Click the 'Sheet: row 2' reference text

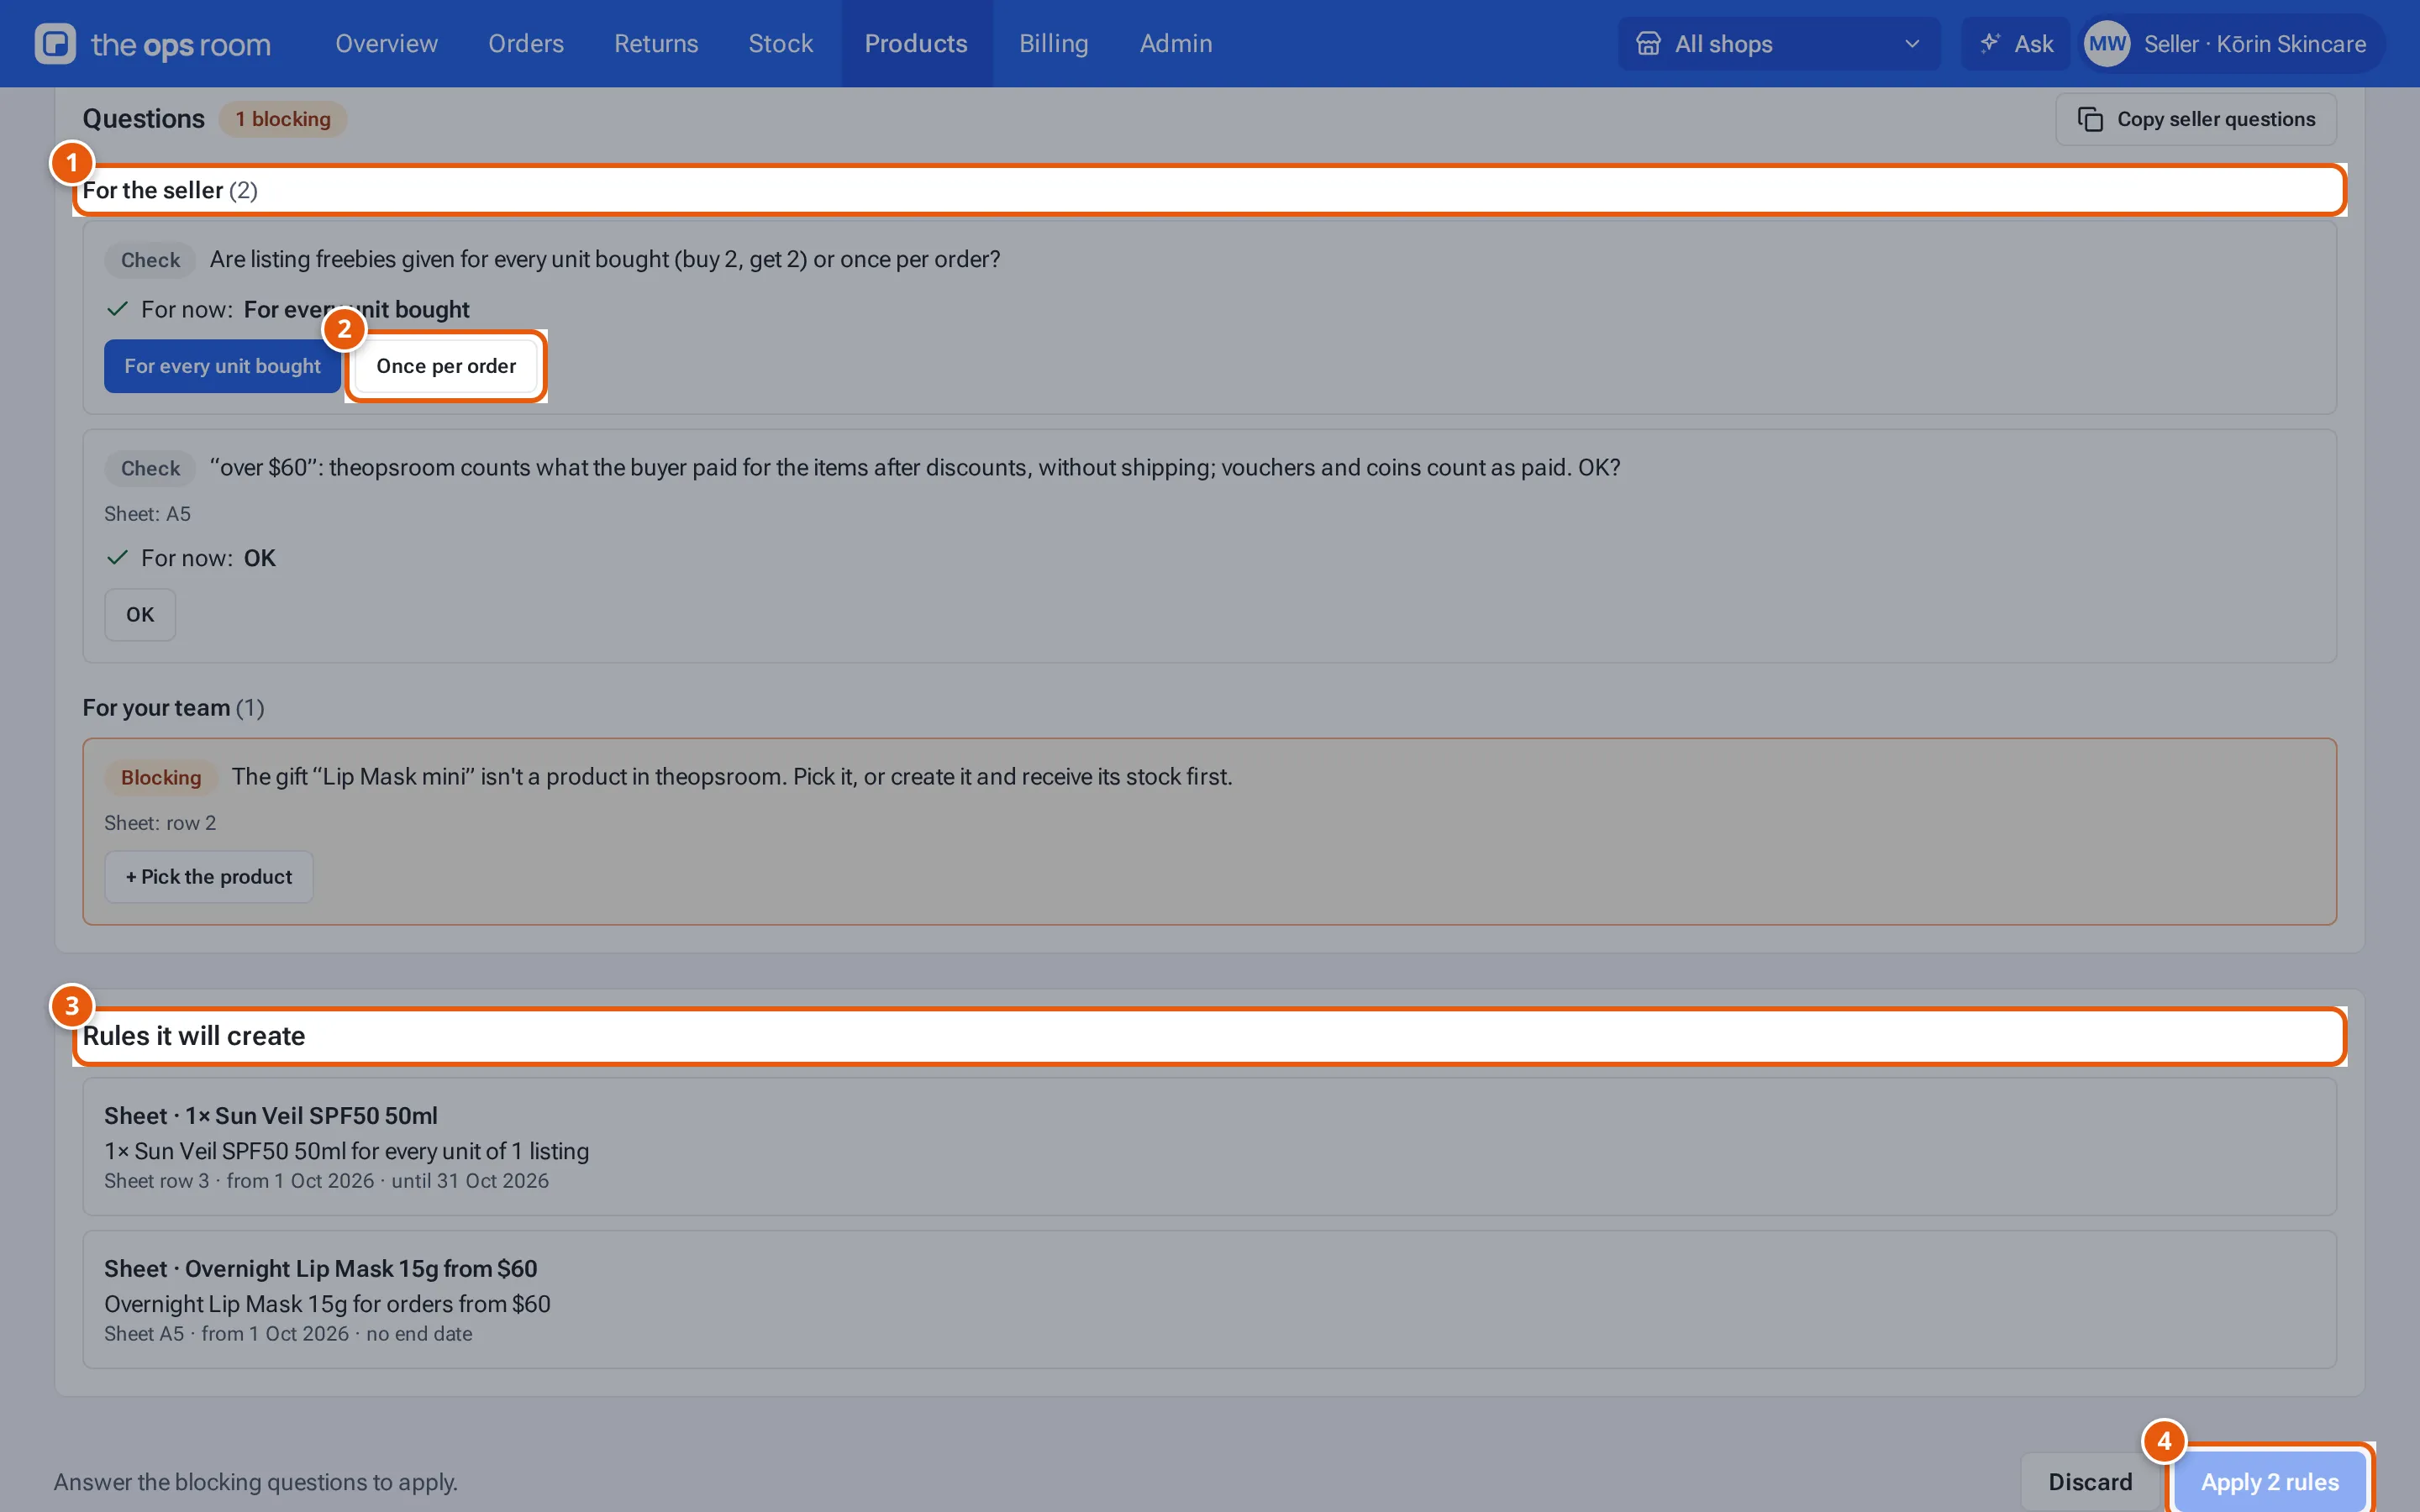160,823
